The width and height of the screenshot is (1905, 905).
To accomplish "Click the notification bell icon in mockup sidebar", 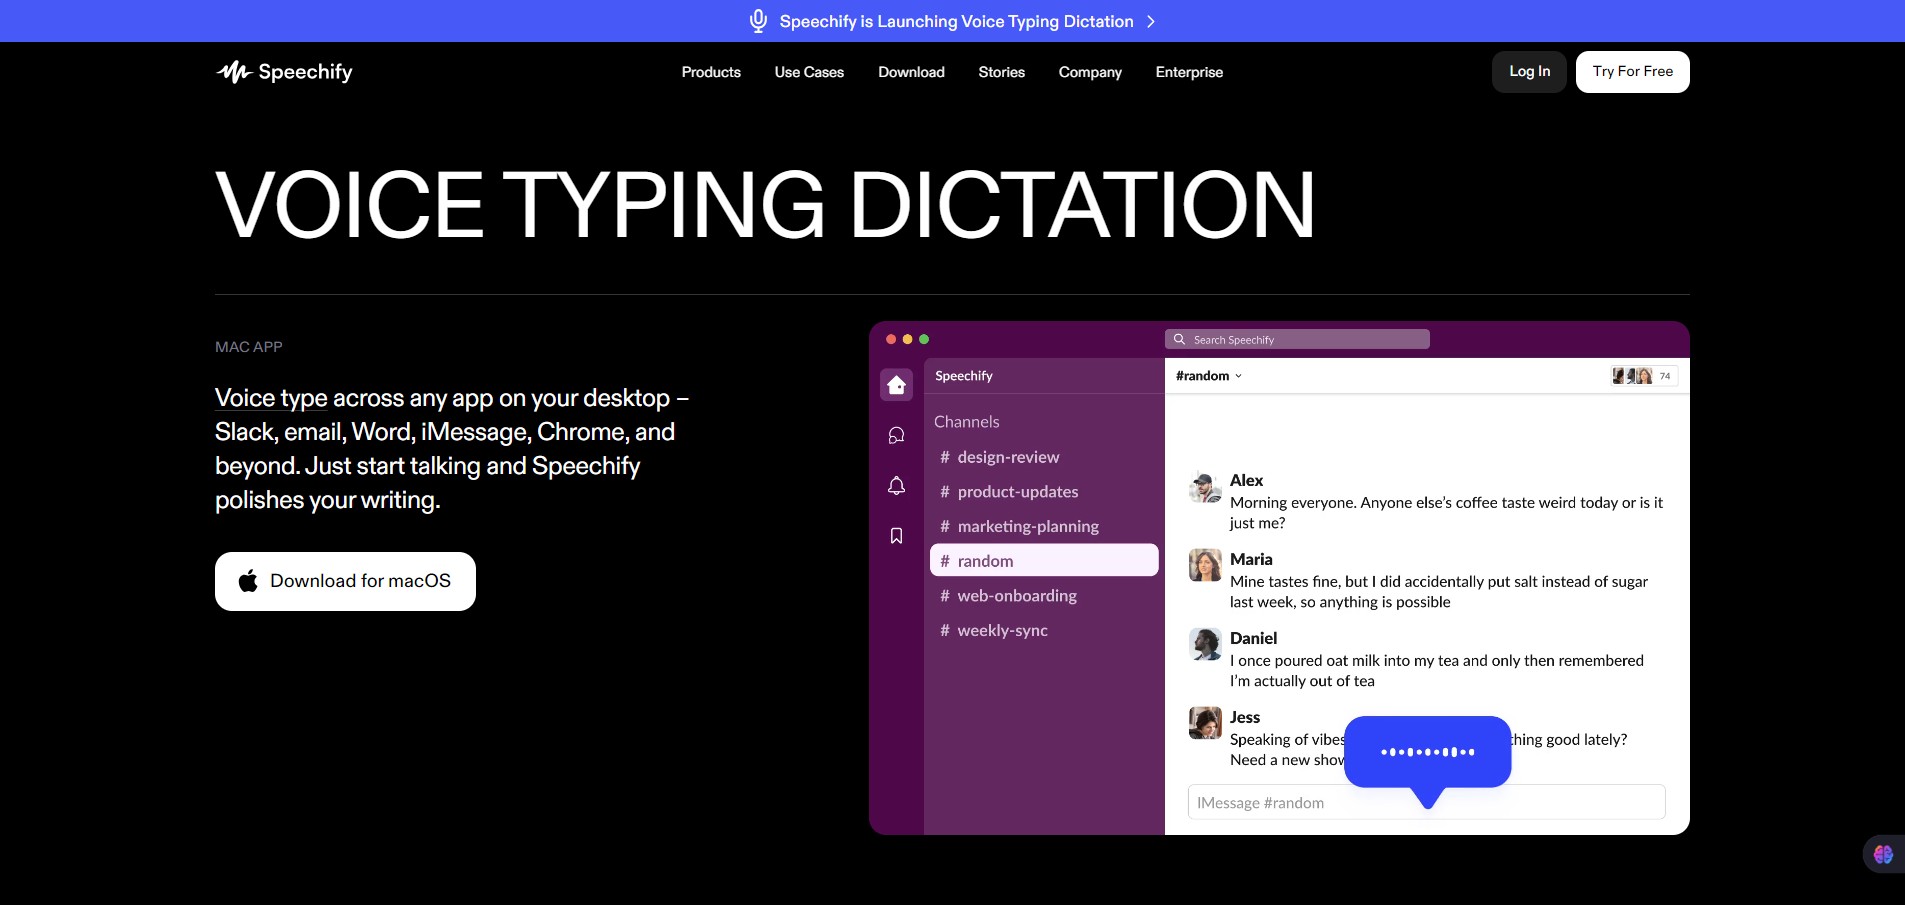I will point(896,485).
